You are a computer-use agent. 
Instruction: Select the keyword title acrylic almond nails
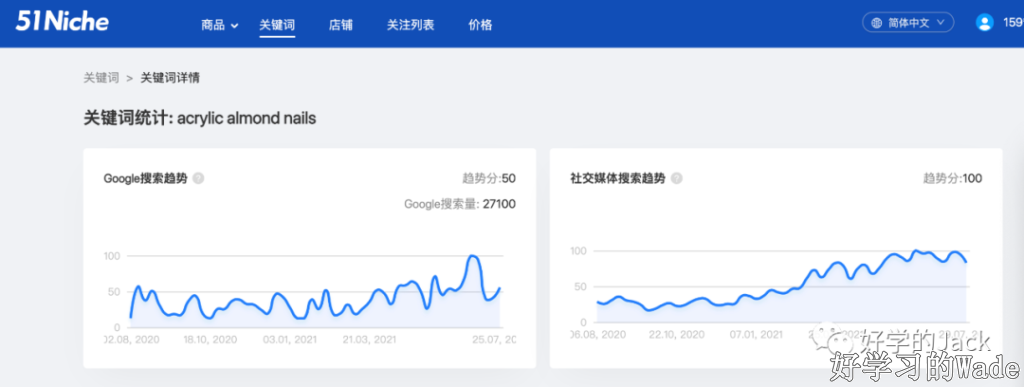(246, 119)
